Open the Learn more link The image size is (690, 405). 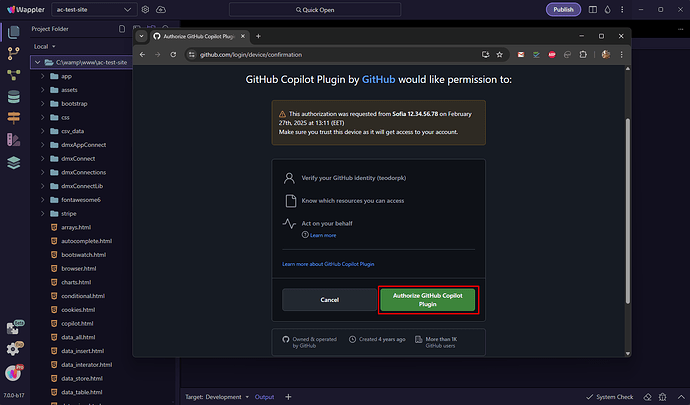coord(323,235)
